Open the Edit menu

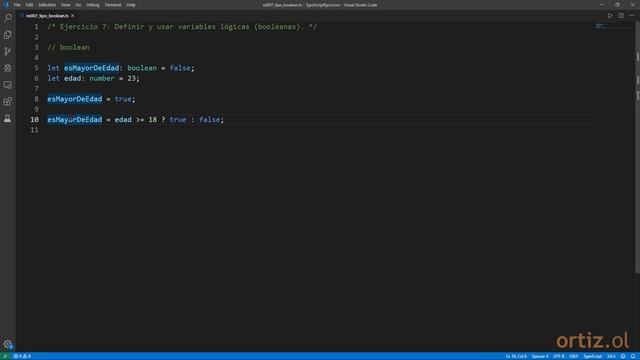coord(29,5)
